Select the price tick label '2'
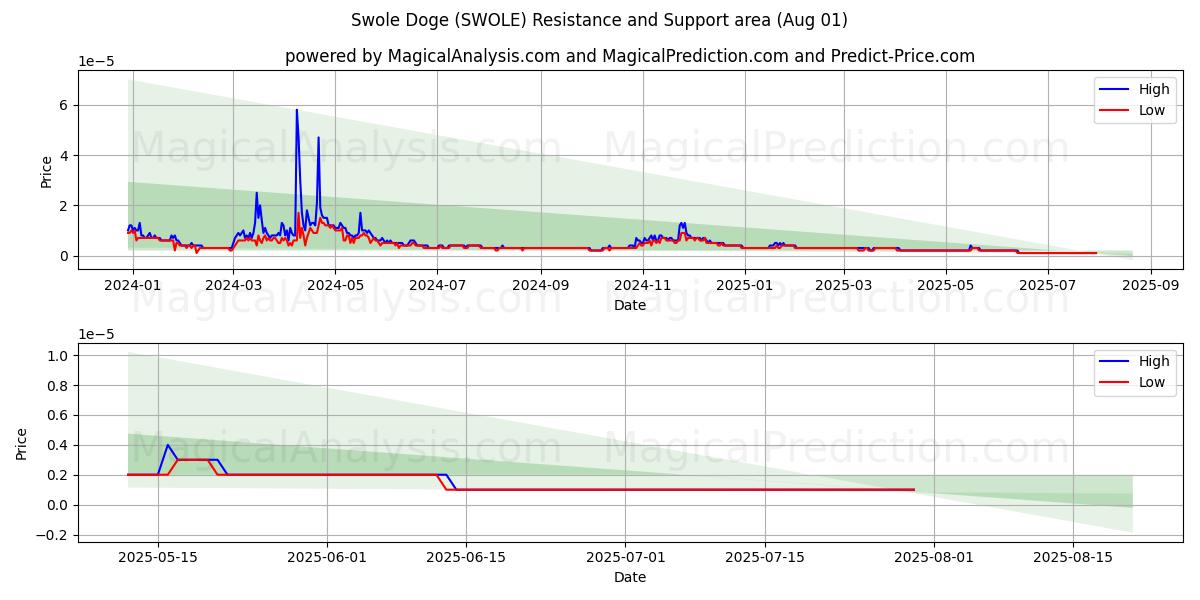 (x=62, y=206)
